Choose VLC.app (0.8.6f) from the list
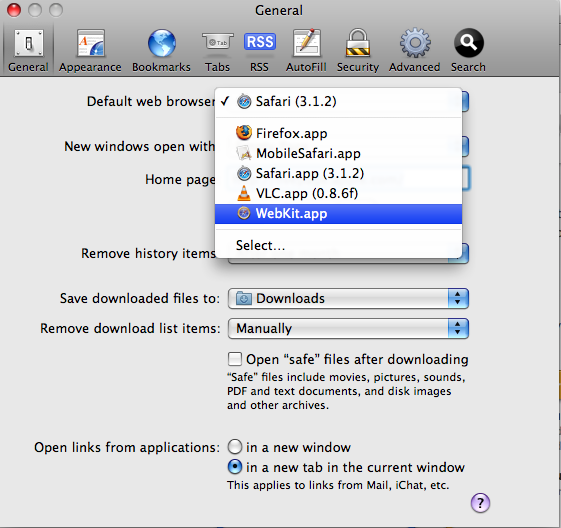561x528 pixels. coord(338,194)
